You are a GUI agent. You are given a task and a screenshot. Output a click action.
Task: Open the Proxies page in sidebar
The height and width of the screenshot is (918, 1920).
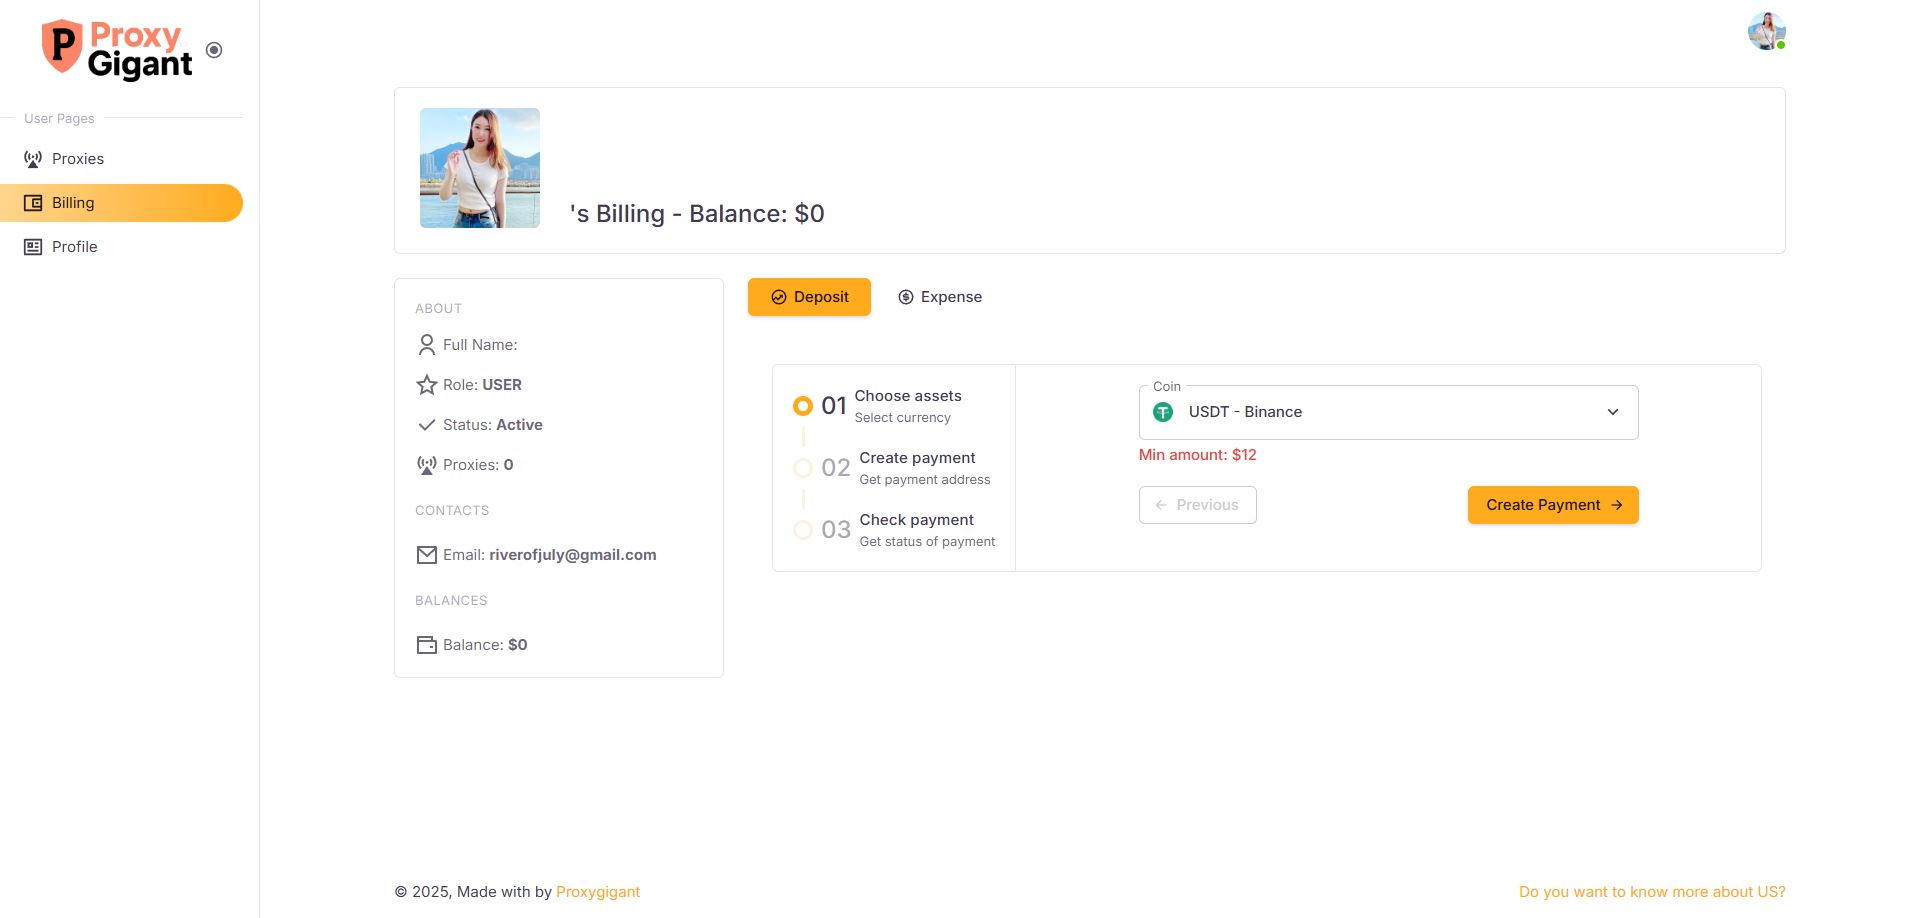tap(78, 159)
